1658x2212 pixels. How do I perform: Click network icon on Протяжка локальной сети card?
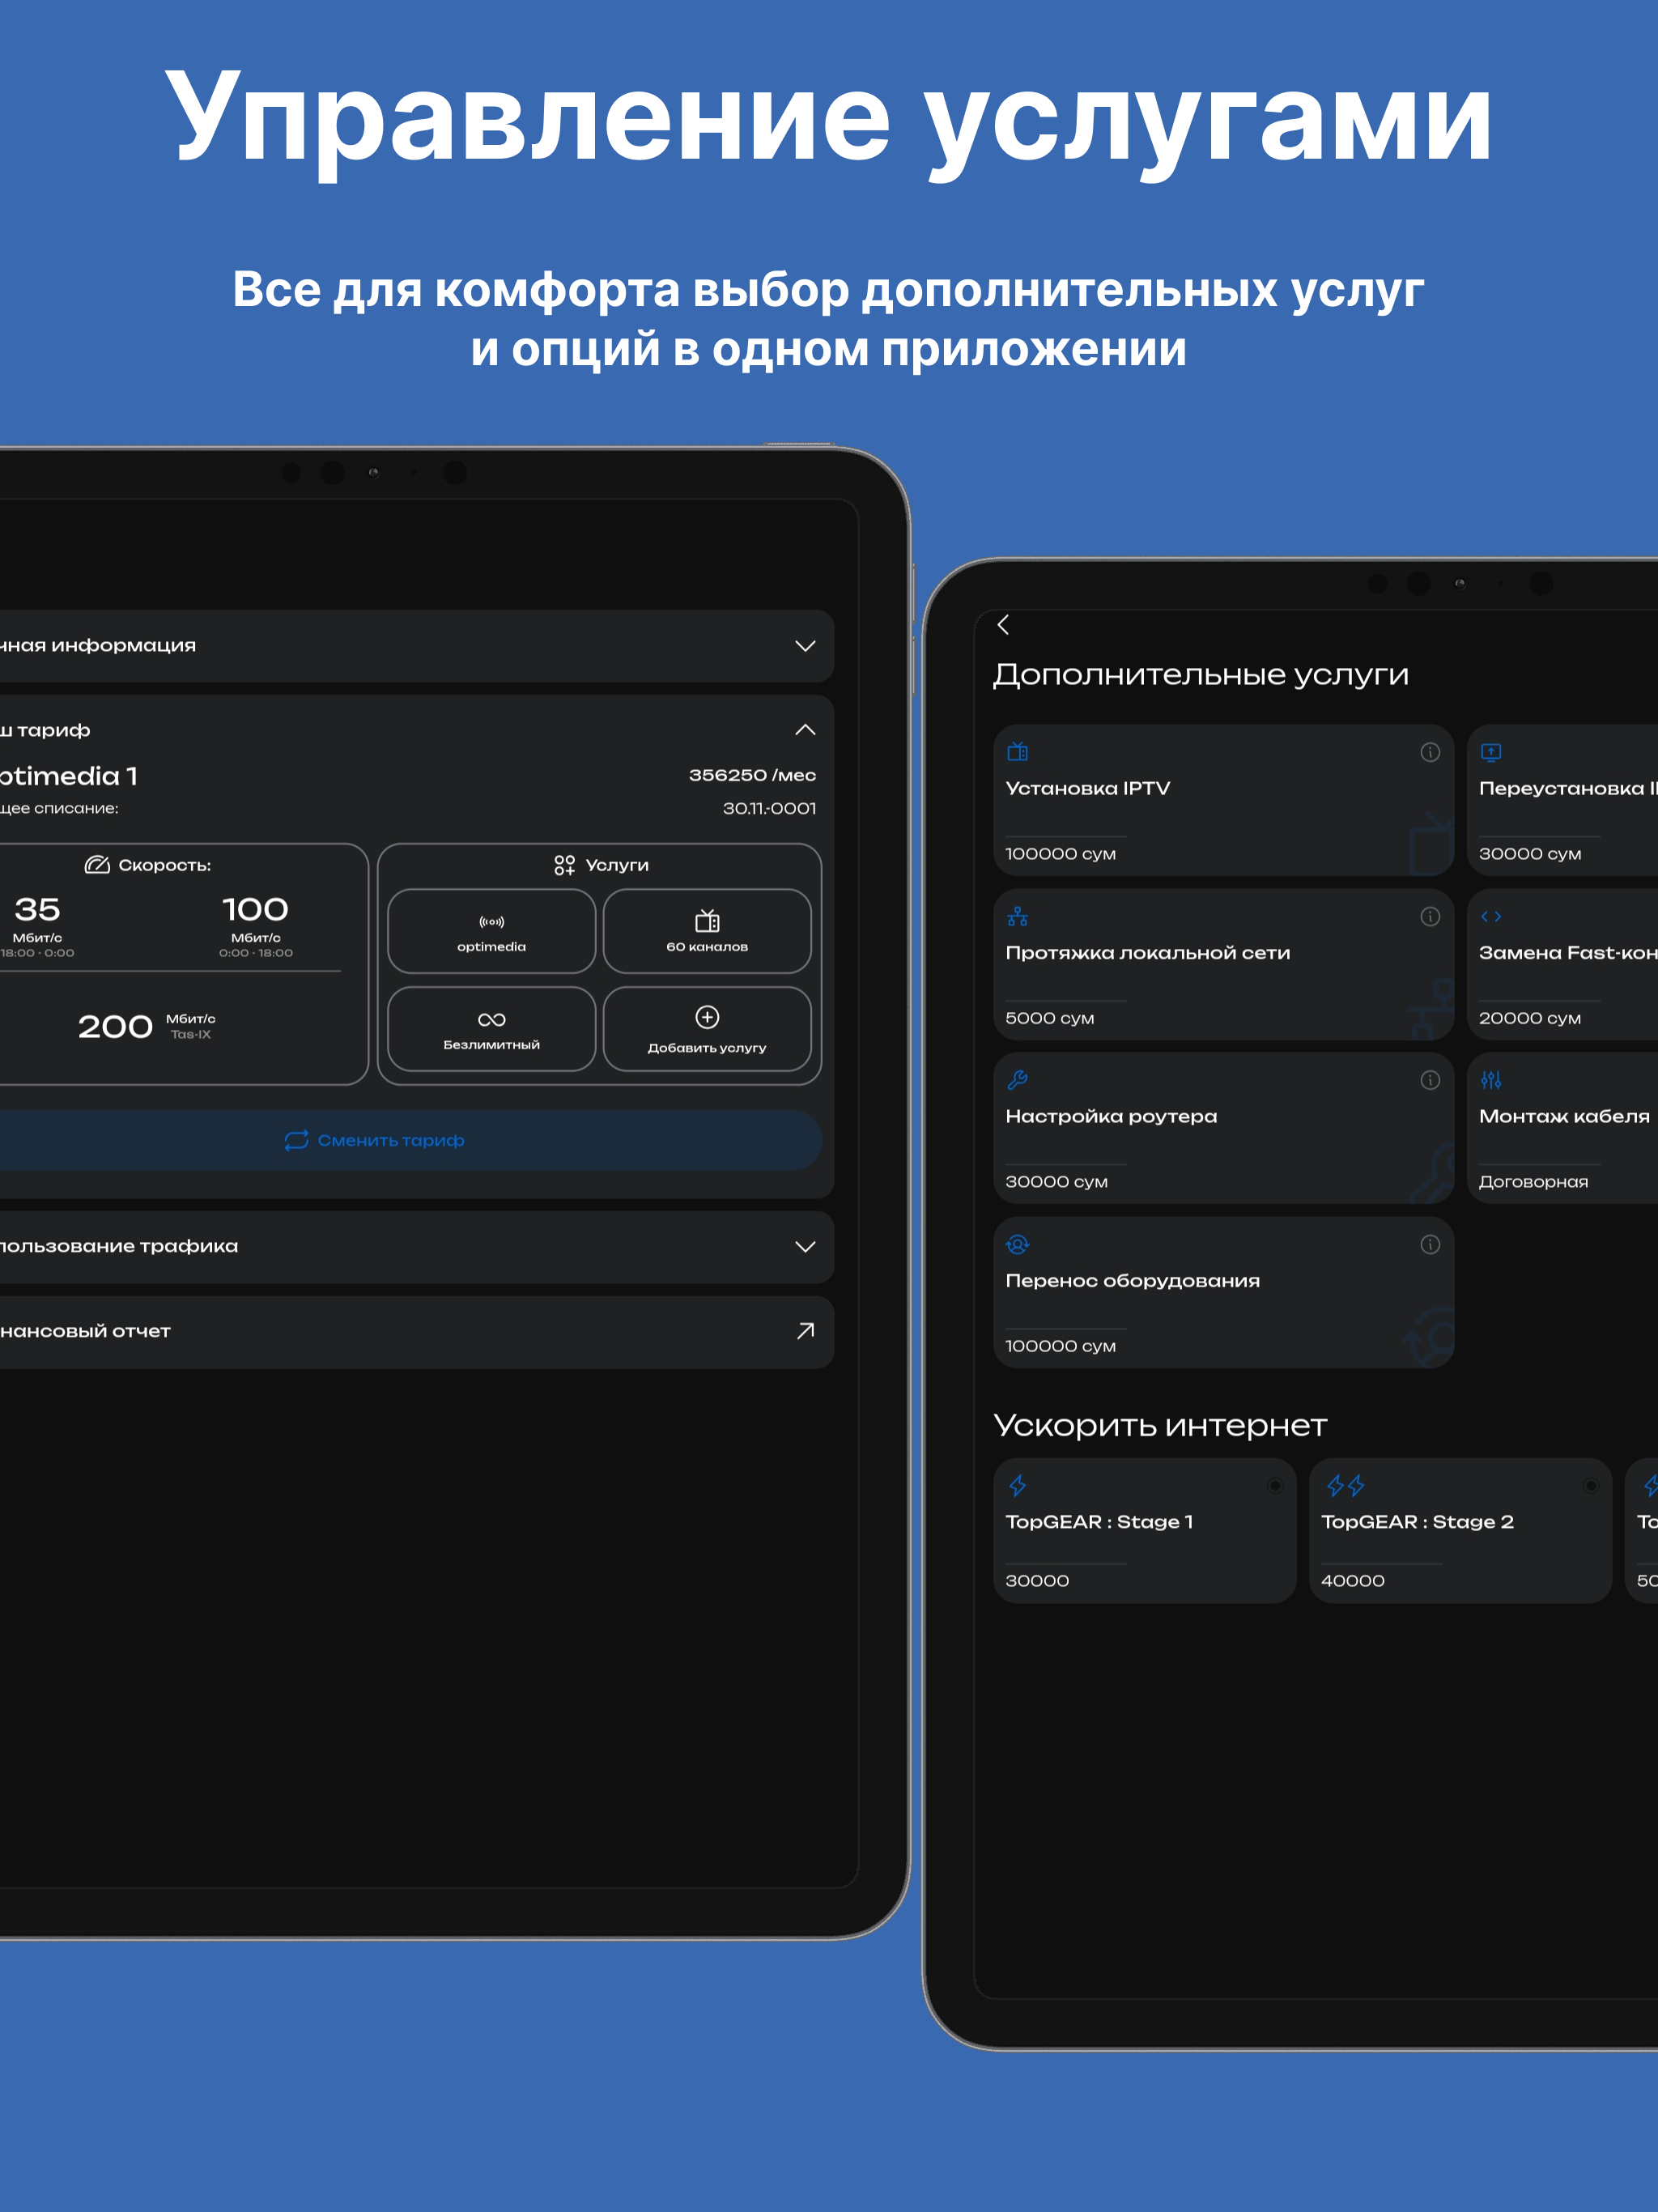coord(1017,916)
